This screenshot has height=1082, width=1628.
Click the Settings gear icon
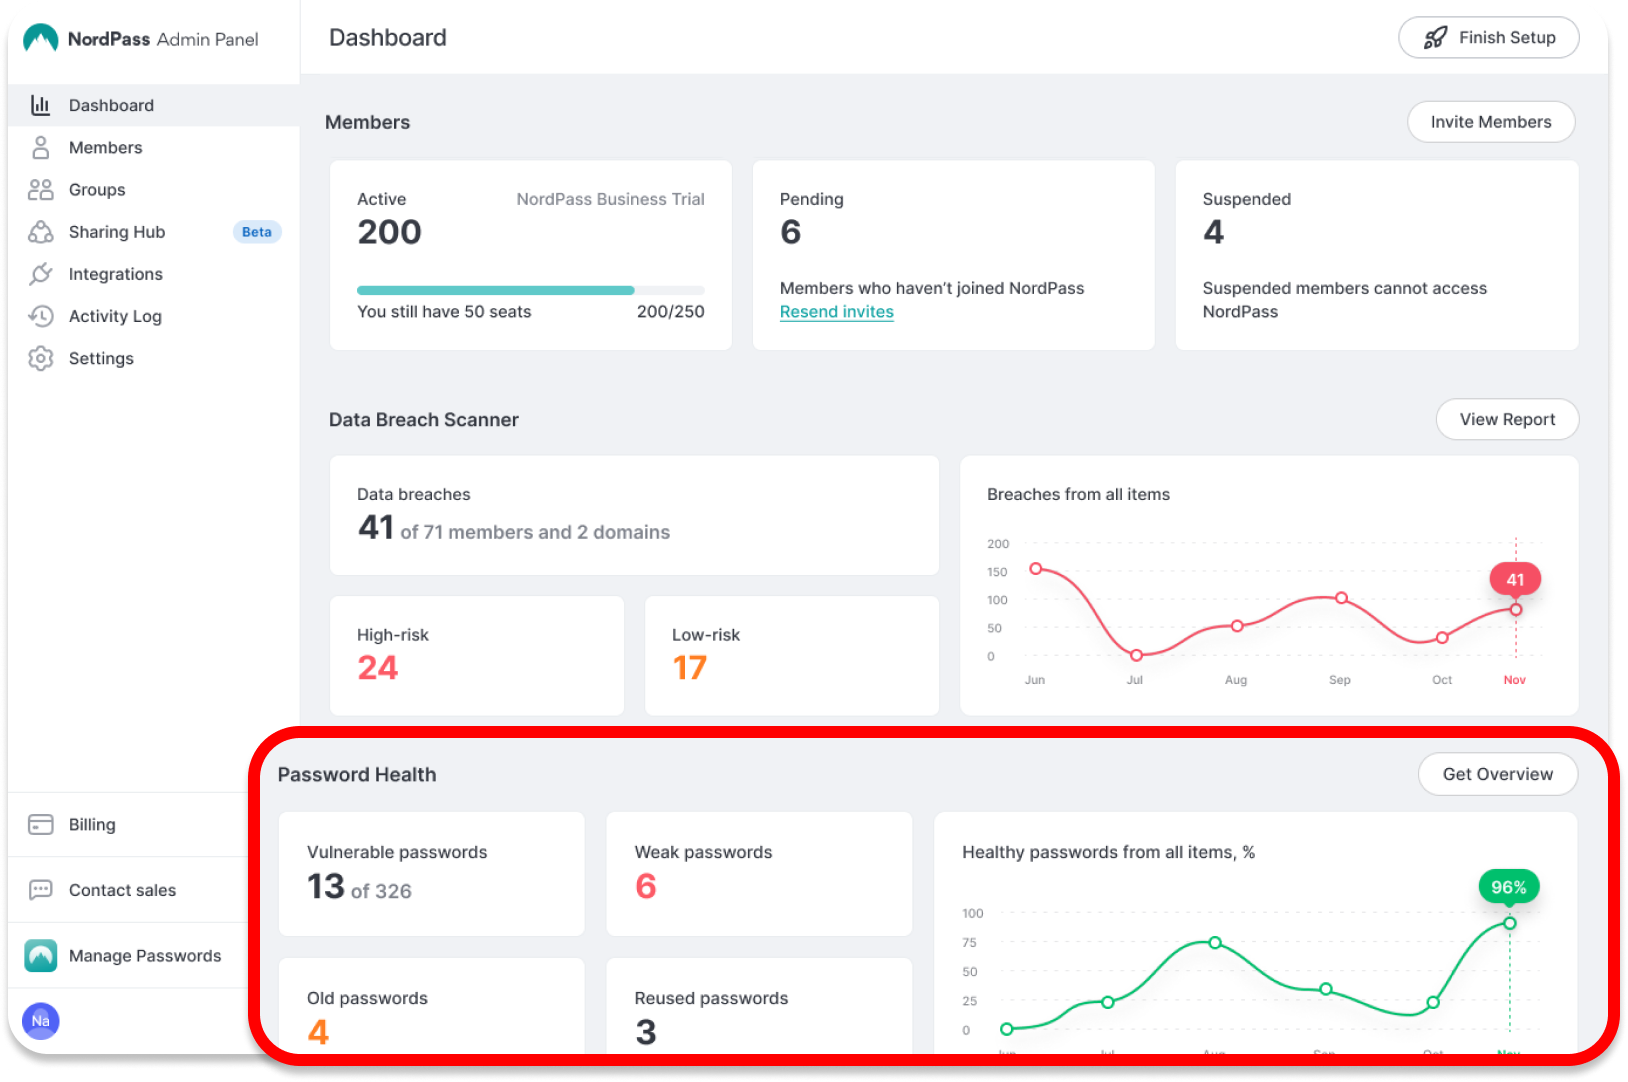[x=40, y=358]
